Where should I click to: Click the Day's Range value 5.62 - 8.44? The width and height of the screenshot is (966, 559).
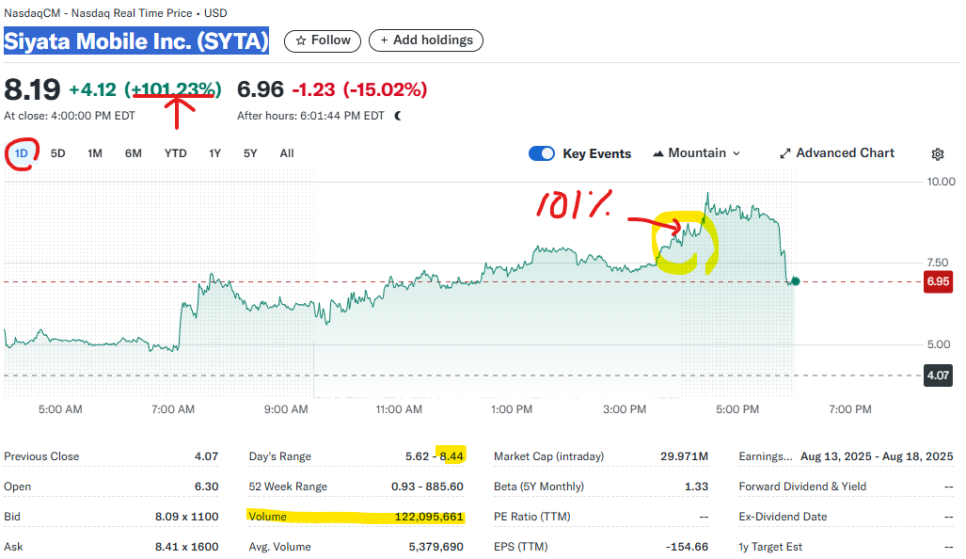pyautogui.click(x=434, y=457)
